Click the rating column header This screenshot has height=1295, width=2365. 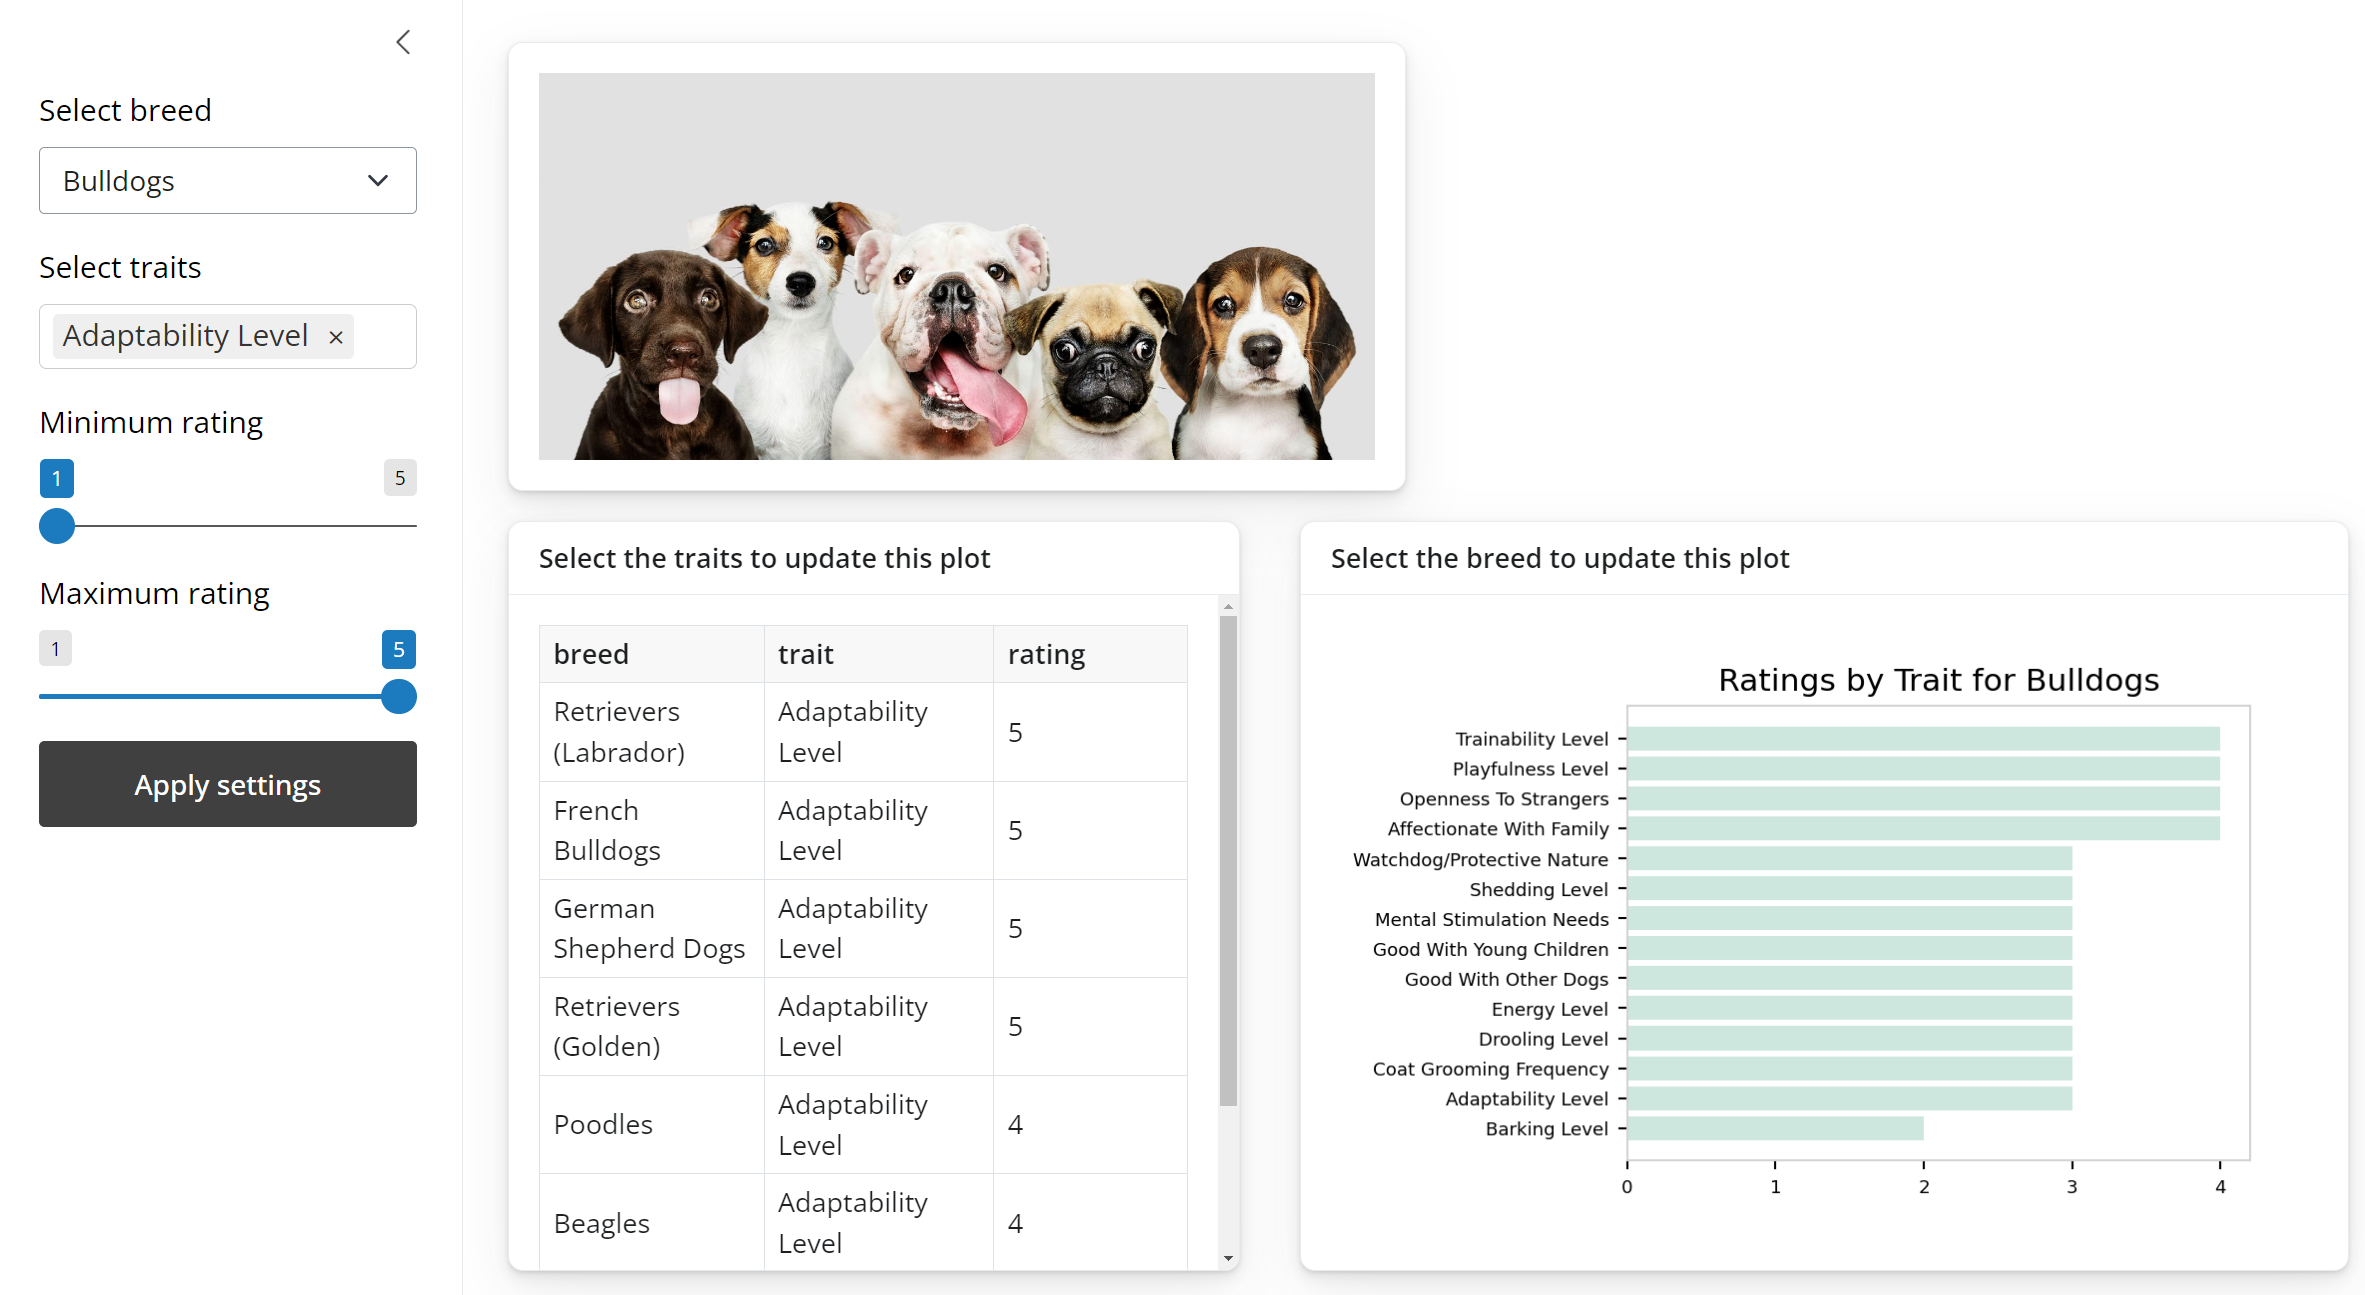point(1046,653)
